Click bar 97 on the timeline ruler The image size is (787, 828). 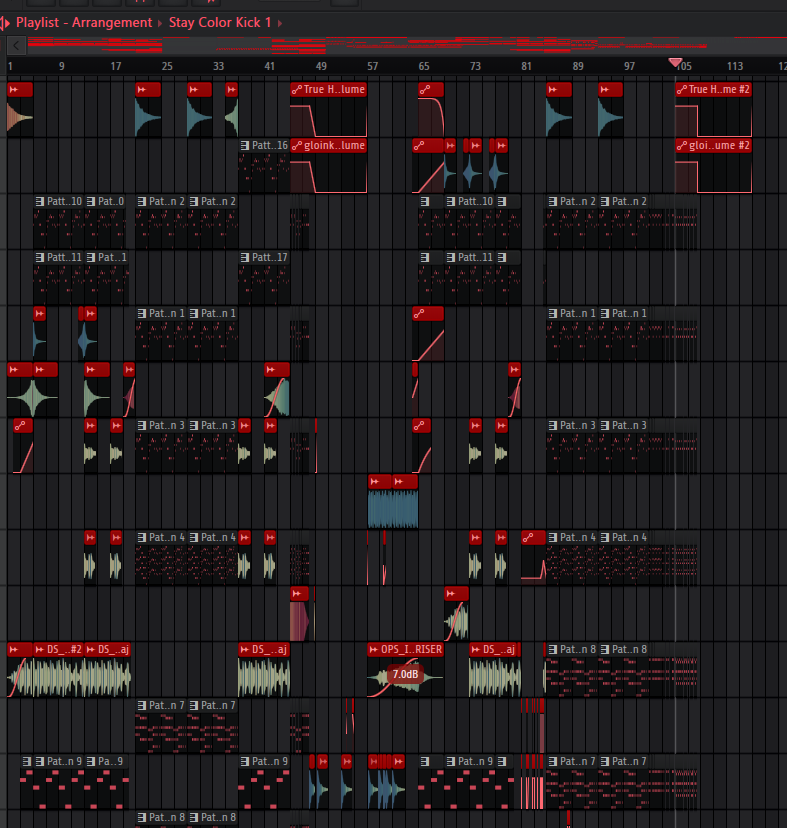(630, 67)
